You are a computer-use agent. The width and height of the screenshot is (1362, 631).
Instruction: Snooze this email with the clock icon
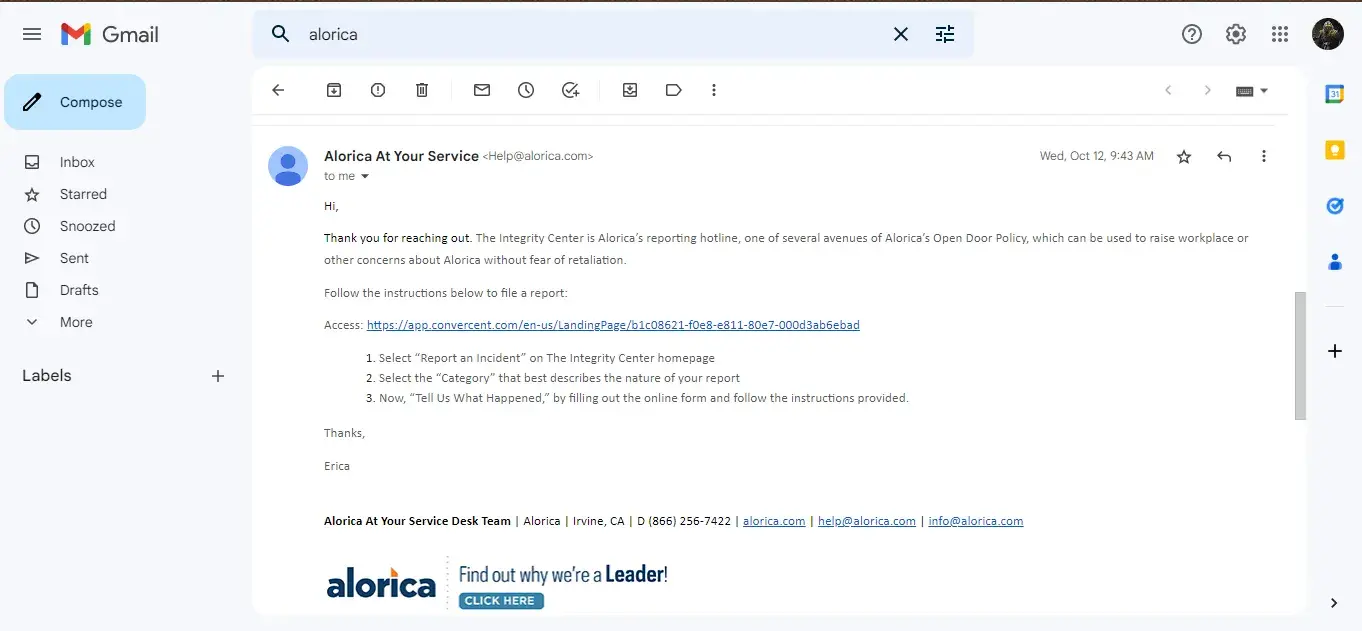[526, 90]
